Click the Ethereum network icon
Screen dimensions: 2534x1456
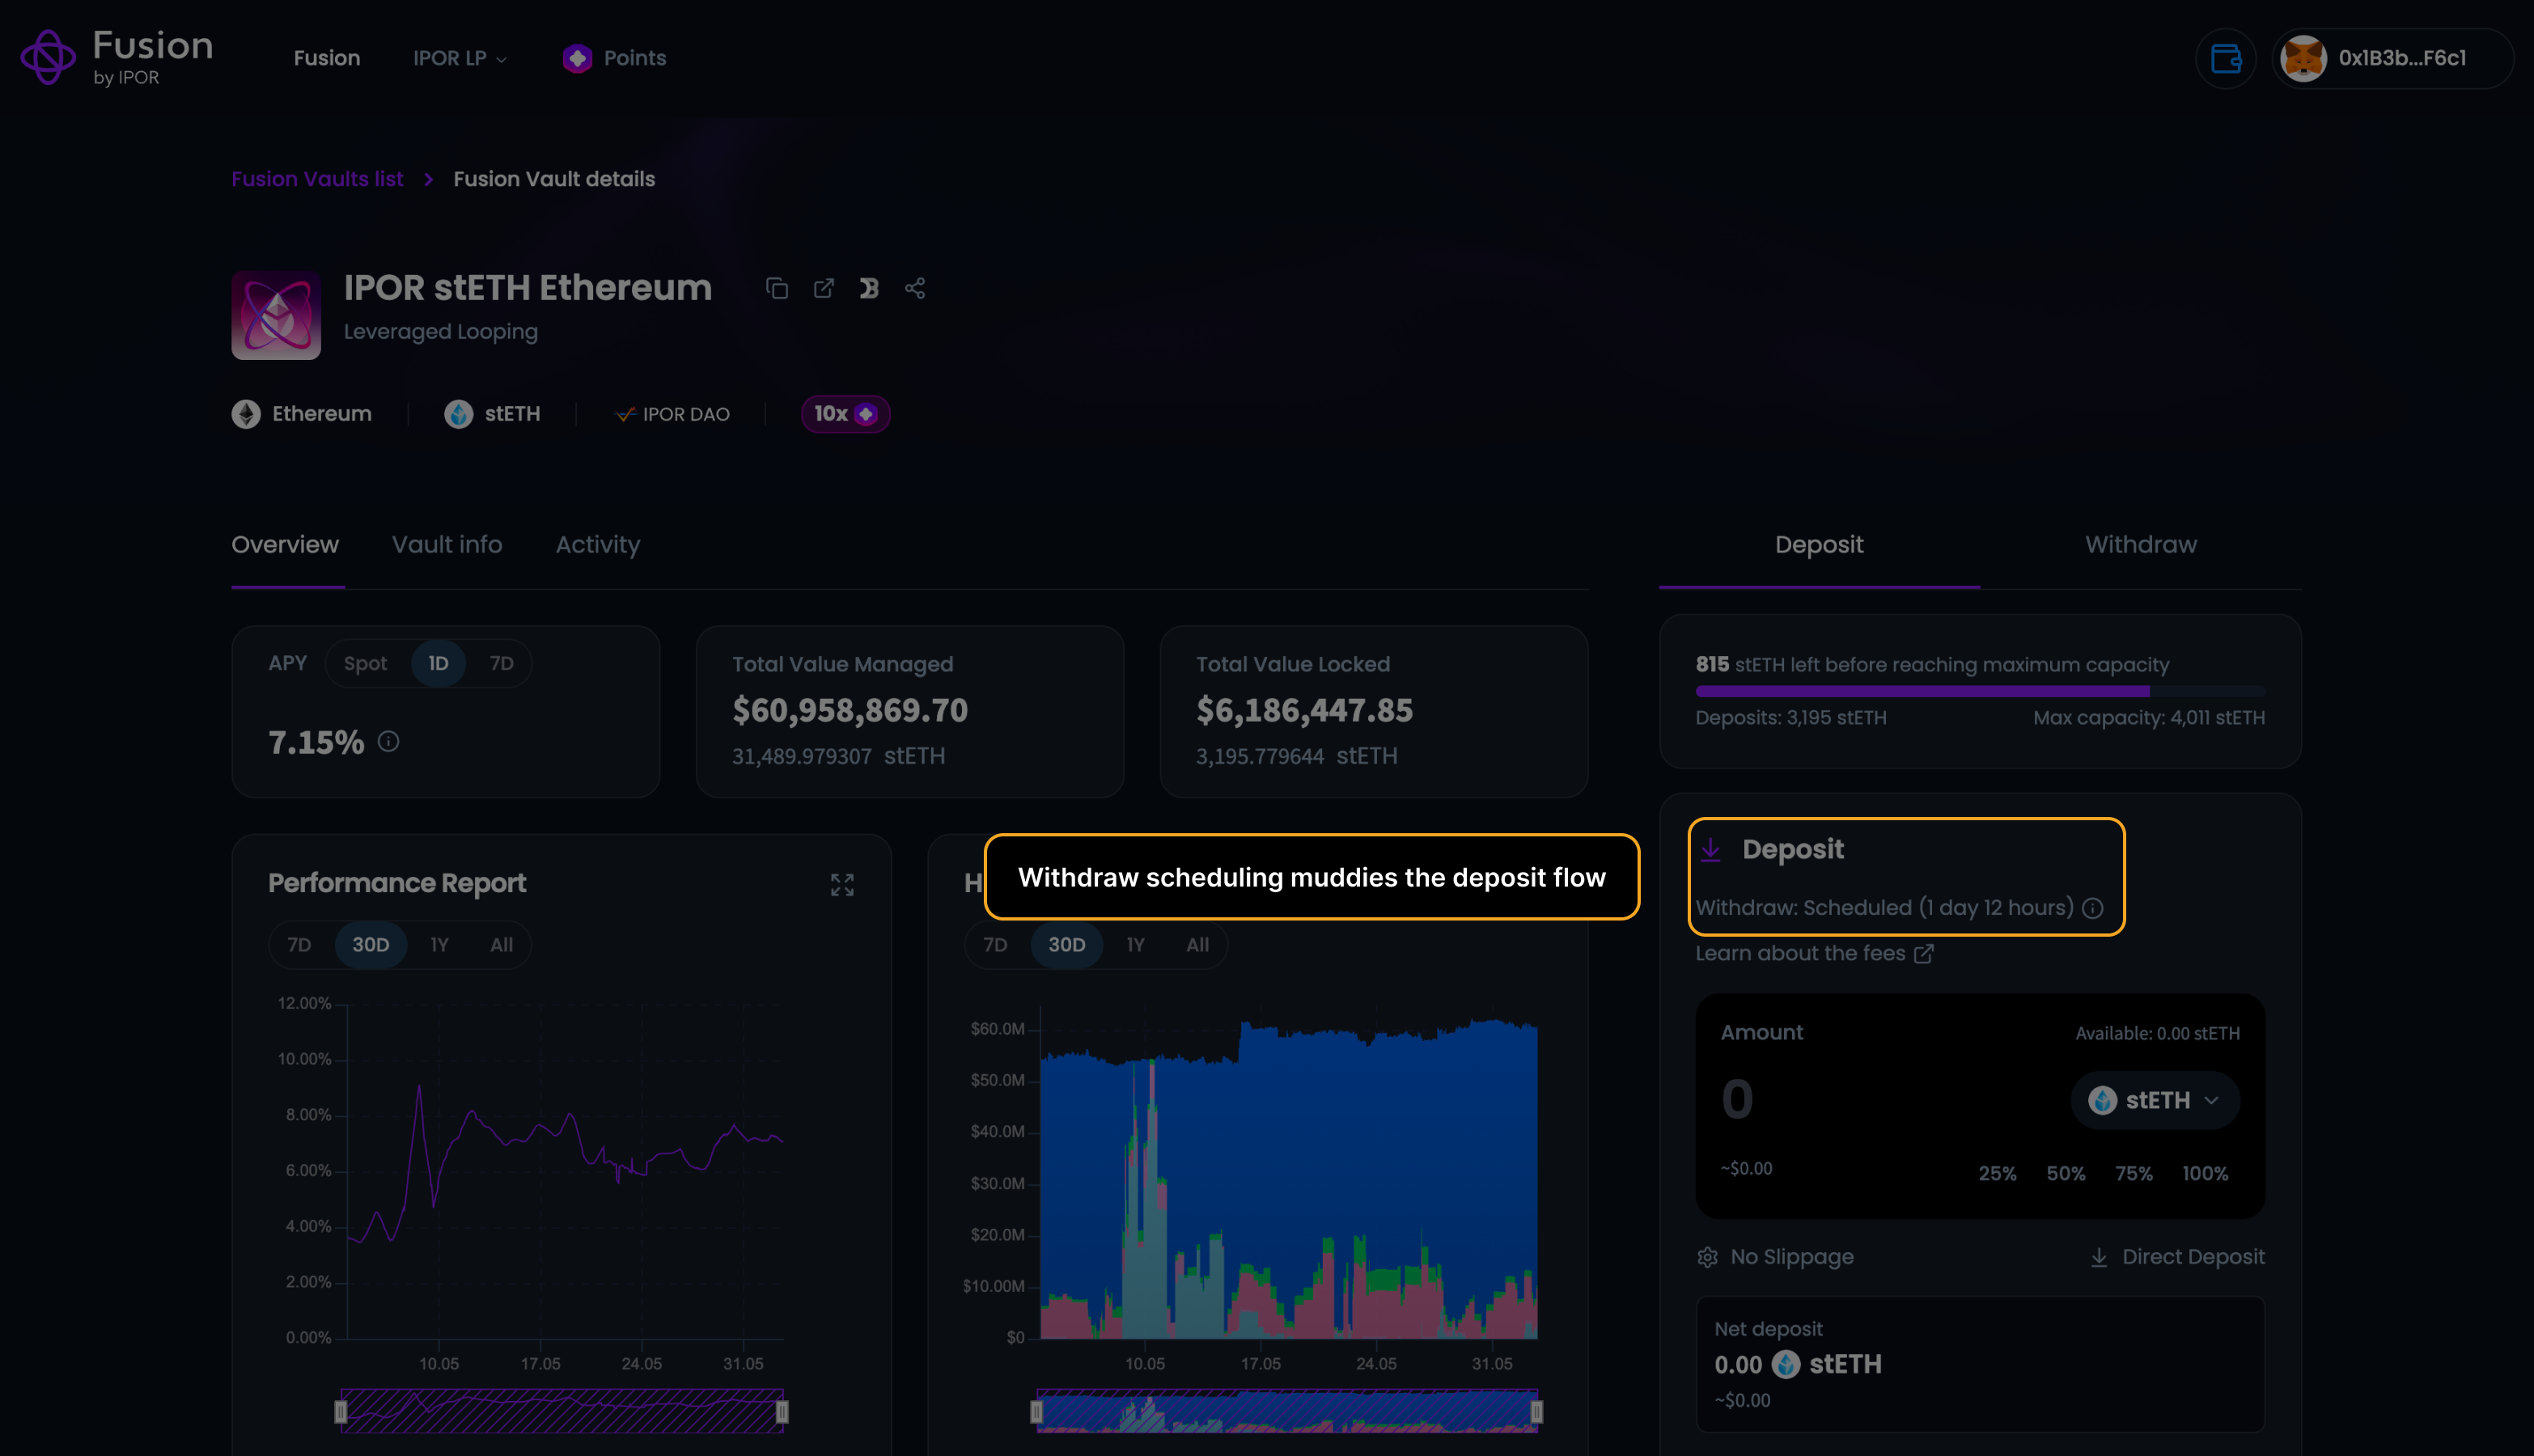pyautogui.click(x=246, y=414)
